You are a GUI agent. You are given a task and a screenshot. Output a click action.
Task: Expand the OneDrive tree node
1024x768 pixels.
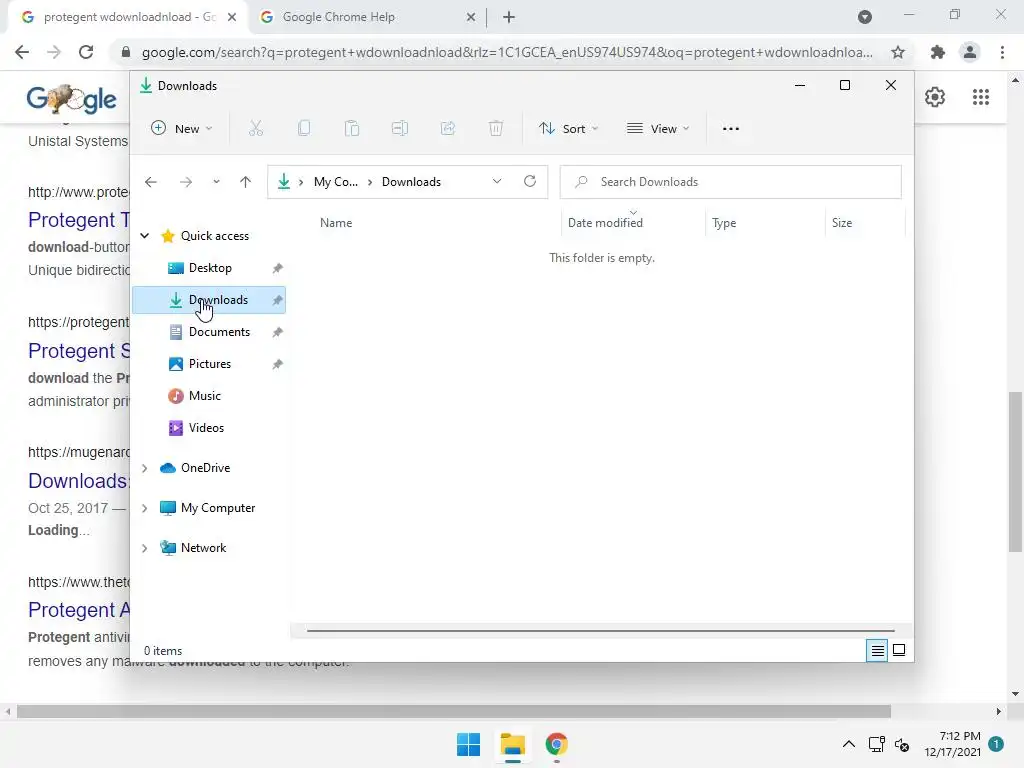point(145,468)
